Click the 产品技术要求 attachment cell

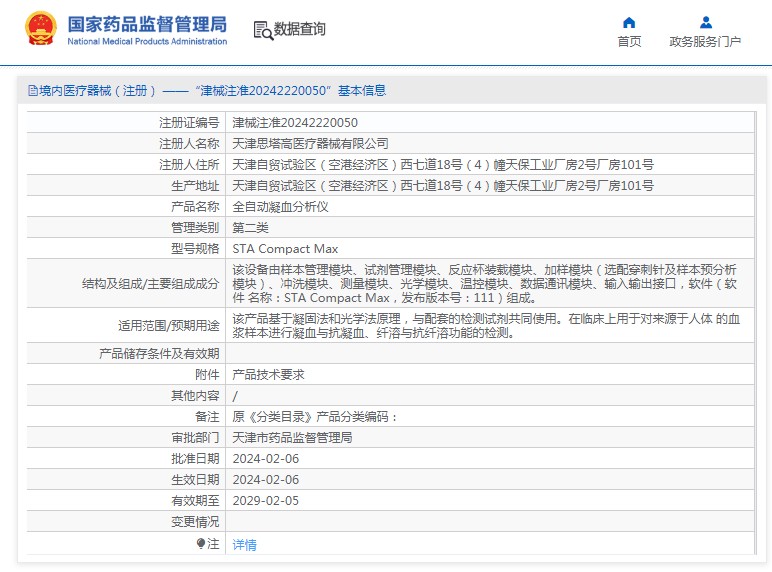tap(268, 375)
